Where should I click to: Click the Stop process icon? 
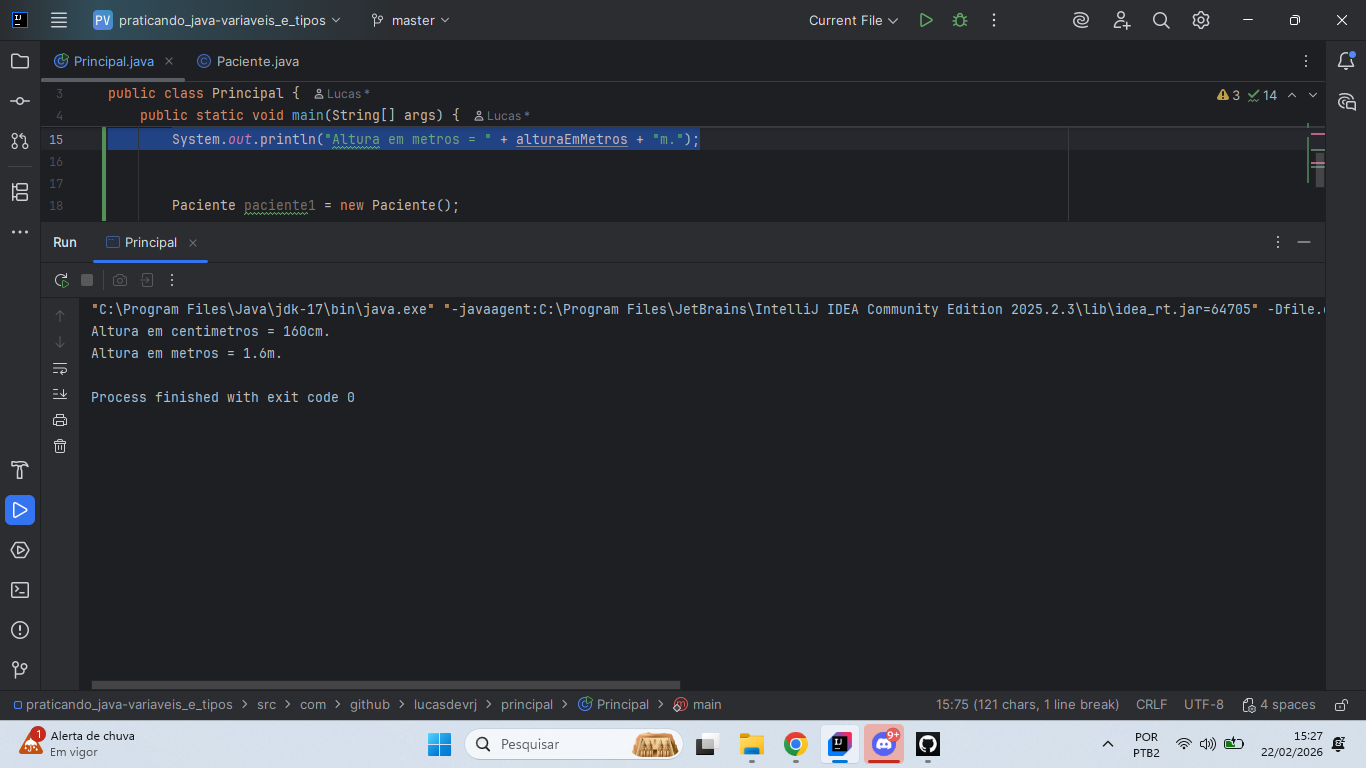point(87,281)
